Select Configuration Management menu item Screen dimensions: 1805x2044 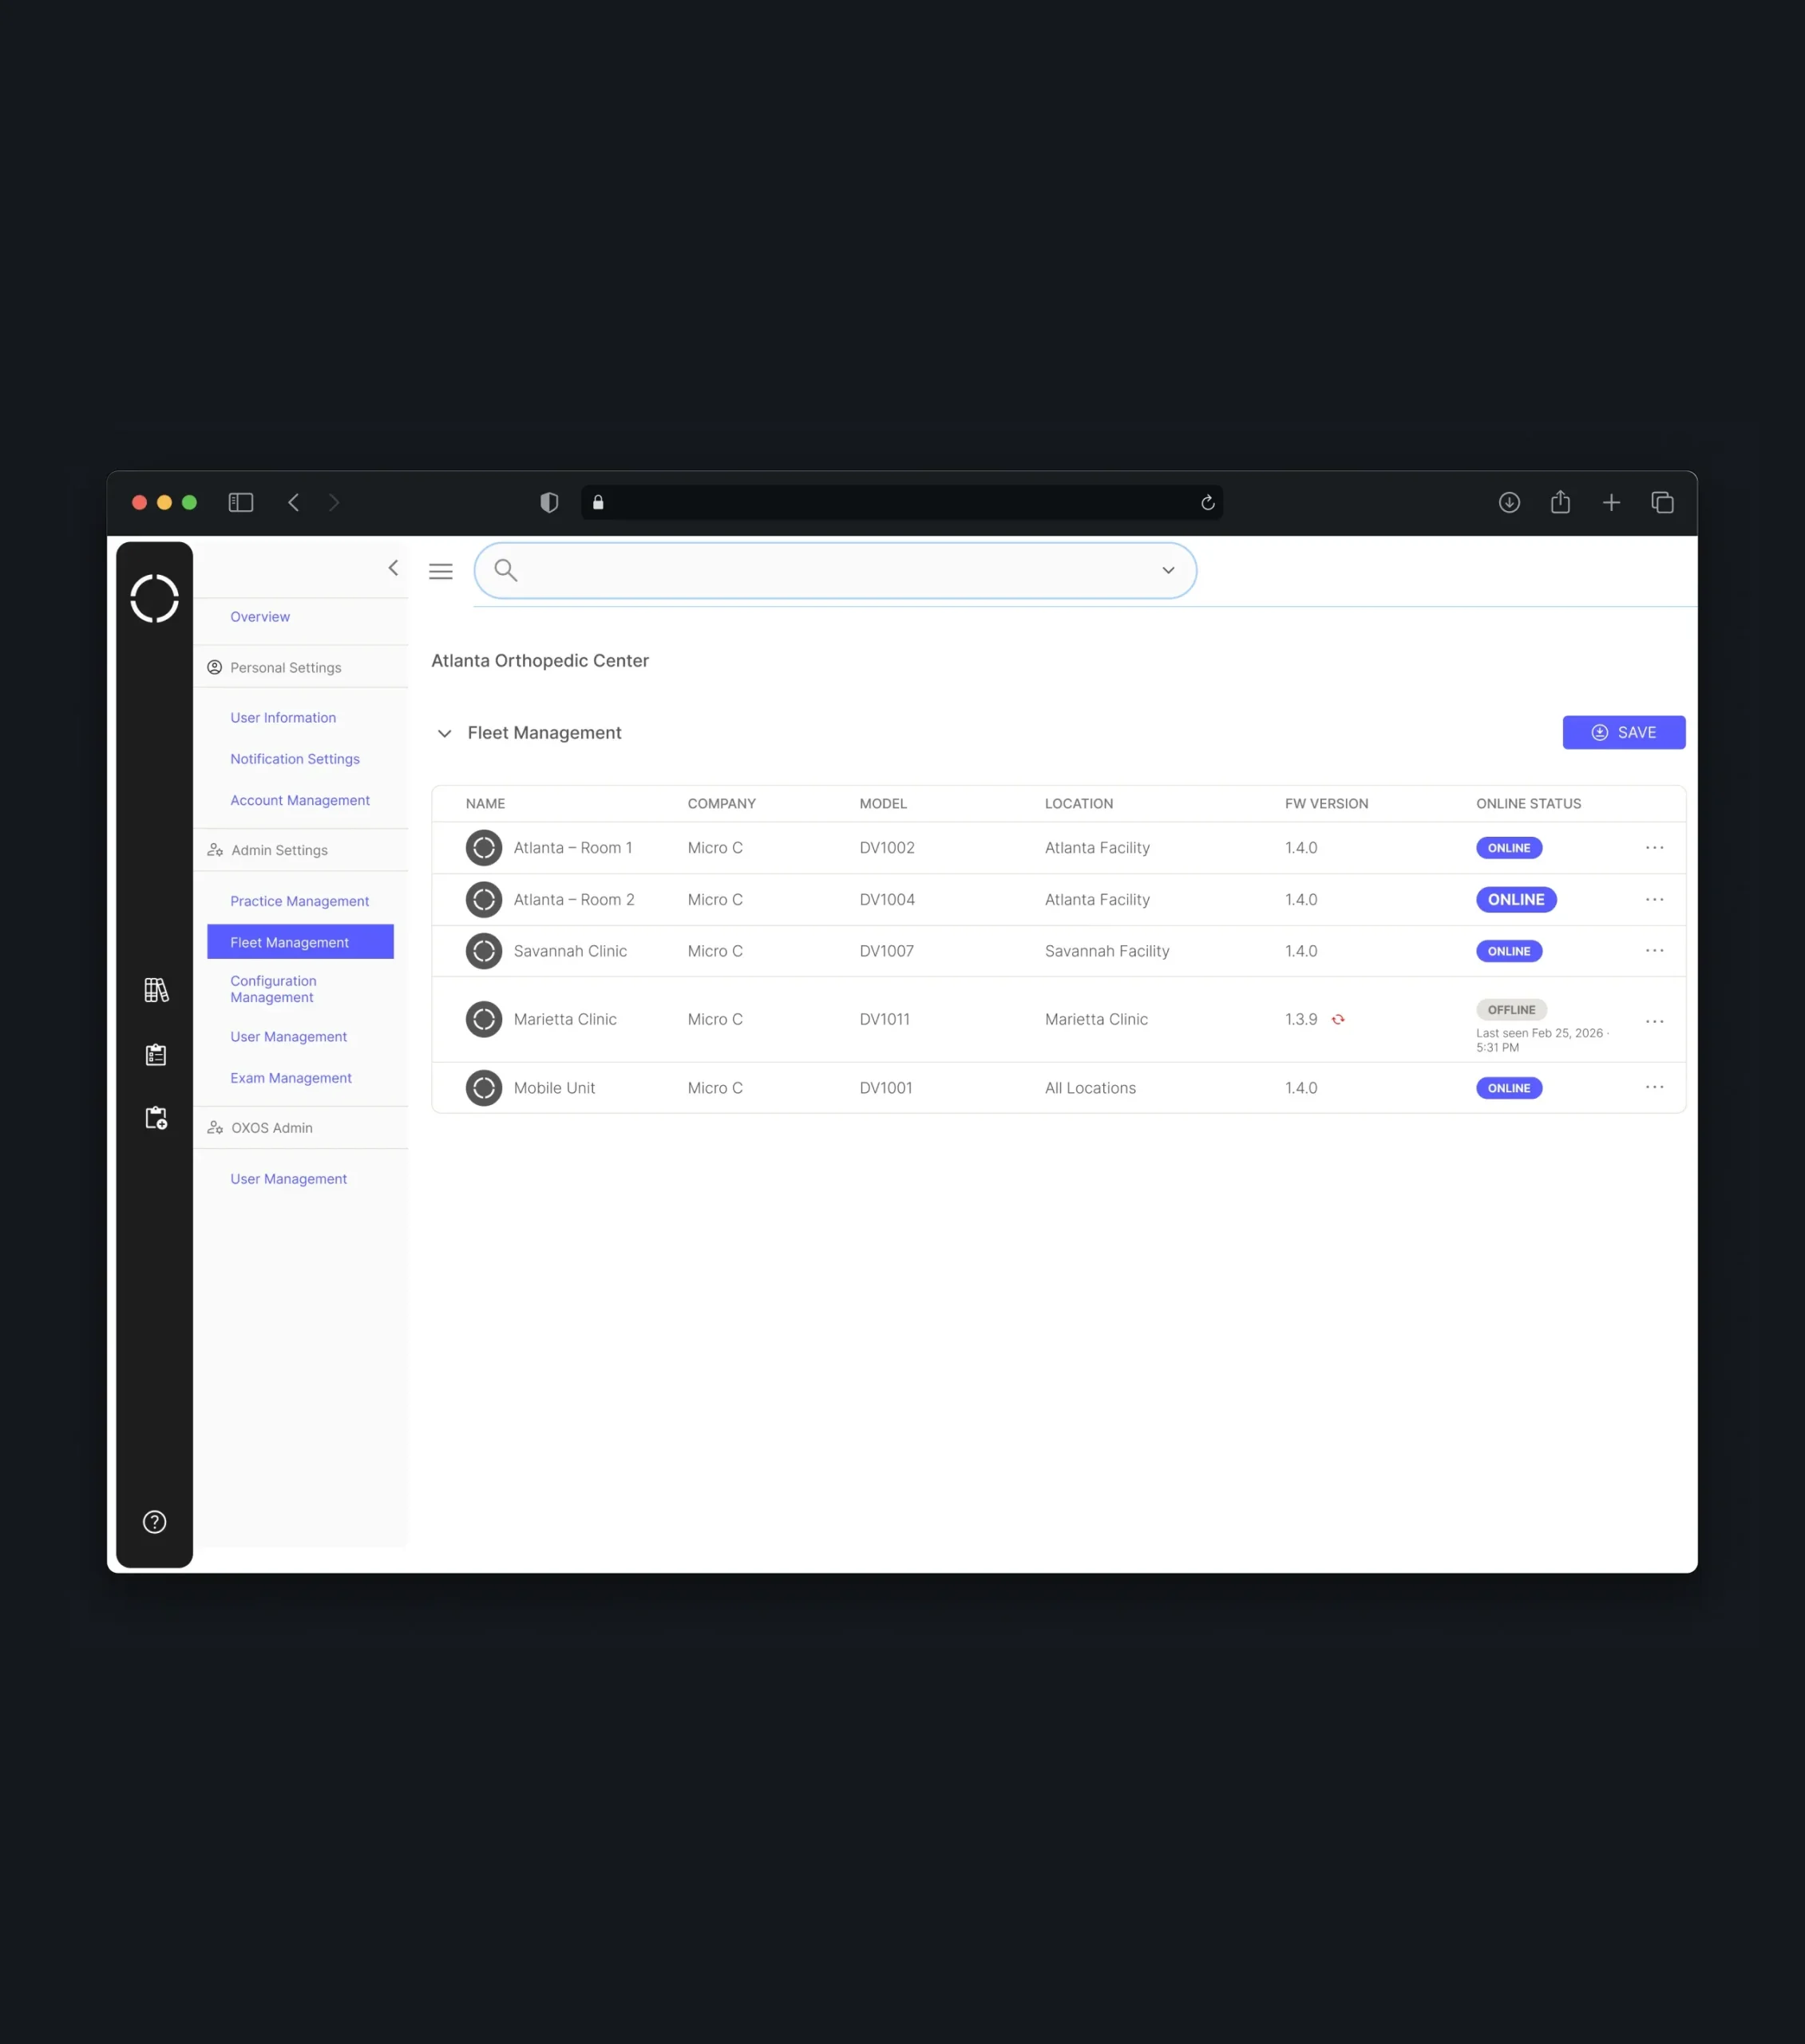pyautogui.click(x=273, y=989)
